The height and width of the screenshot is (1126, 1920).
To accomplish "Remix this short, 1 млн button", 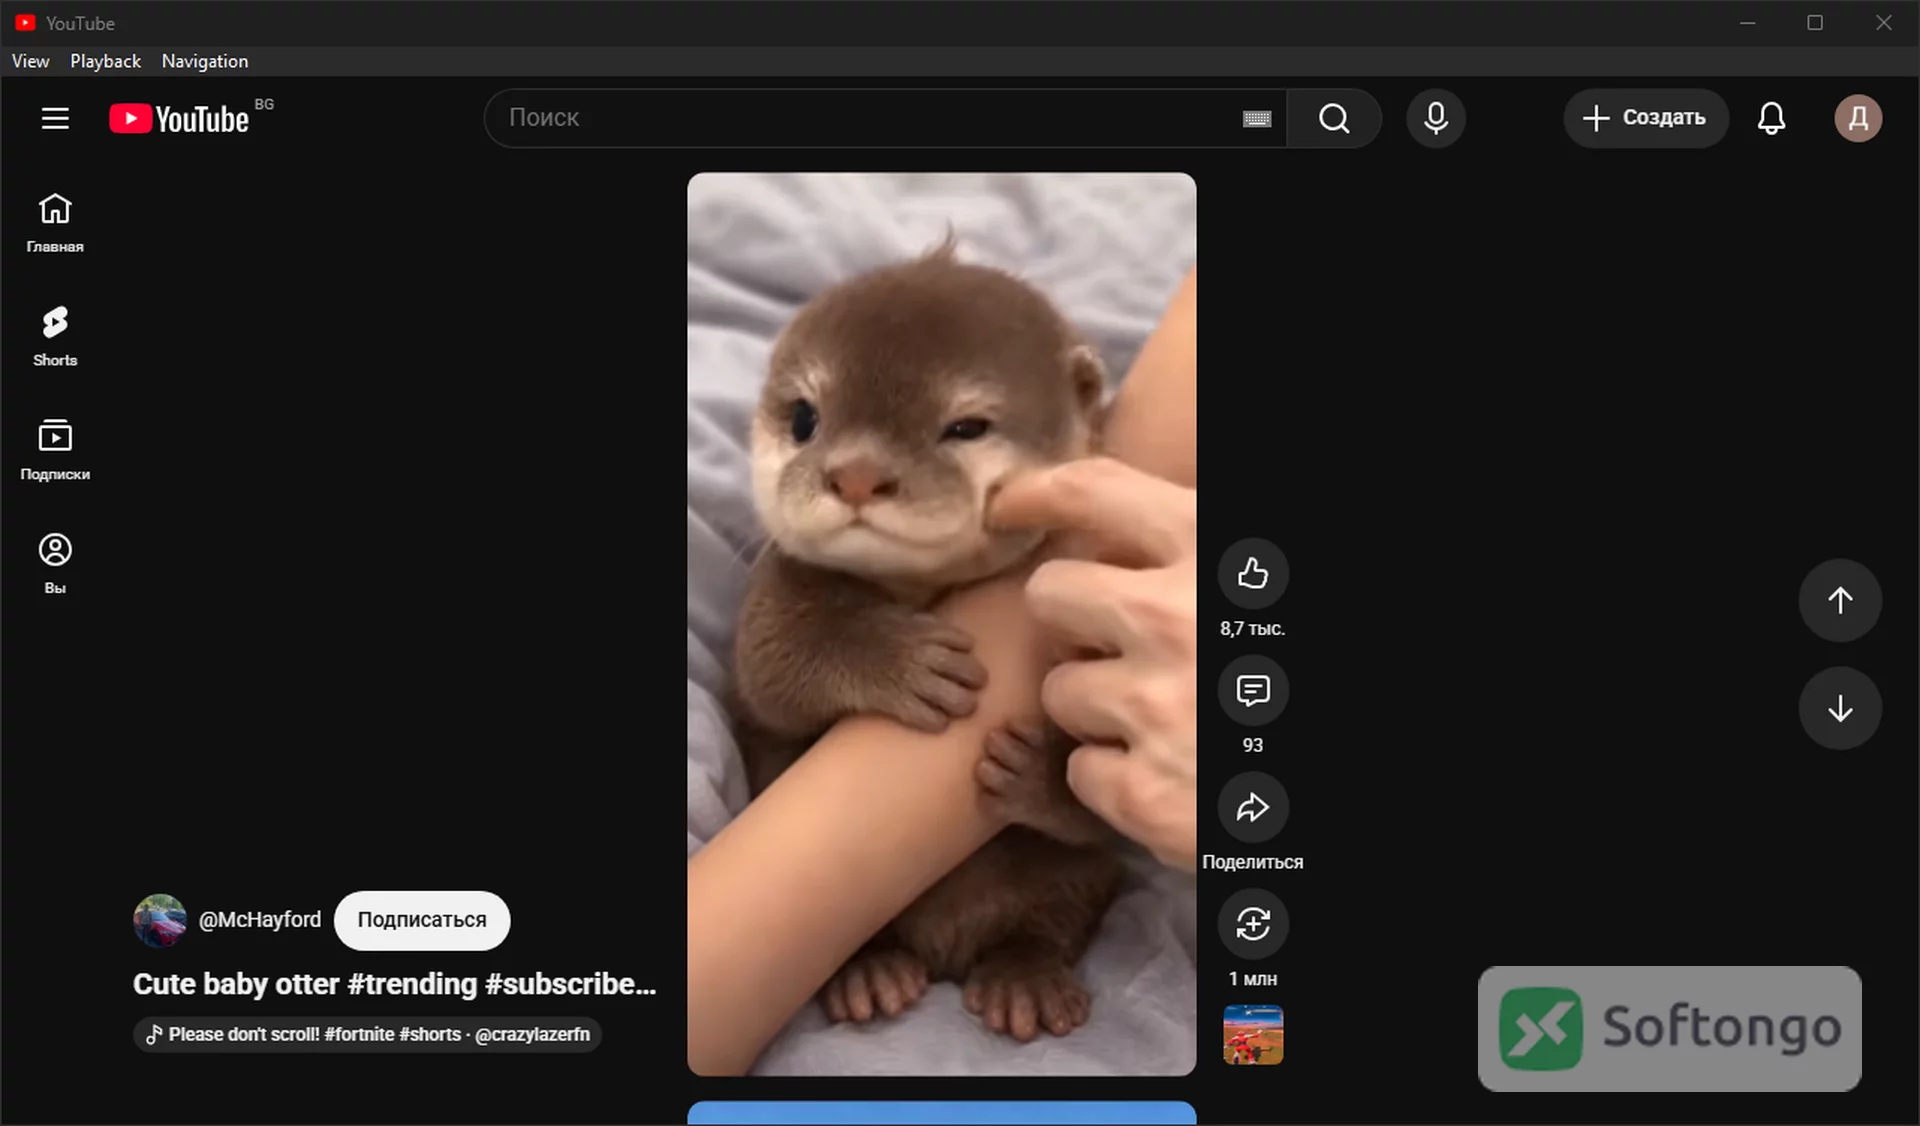I will pyautogui.click(x=1253, y=924).
